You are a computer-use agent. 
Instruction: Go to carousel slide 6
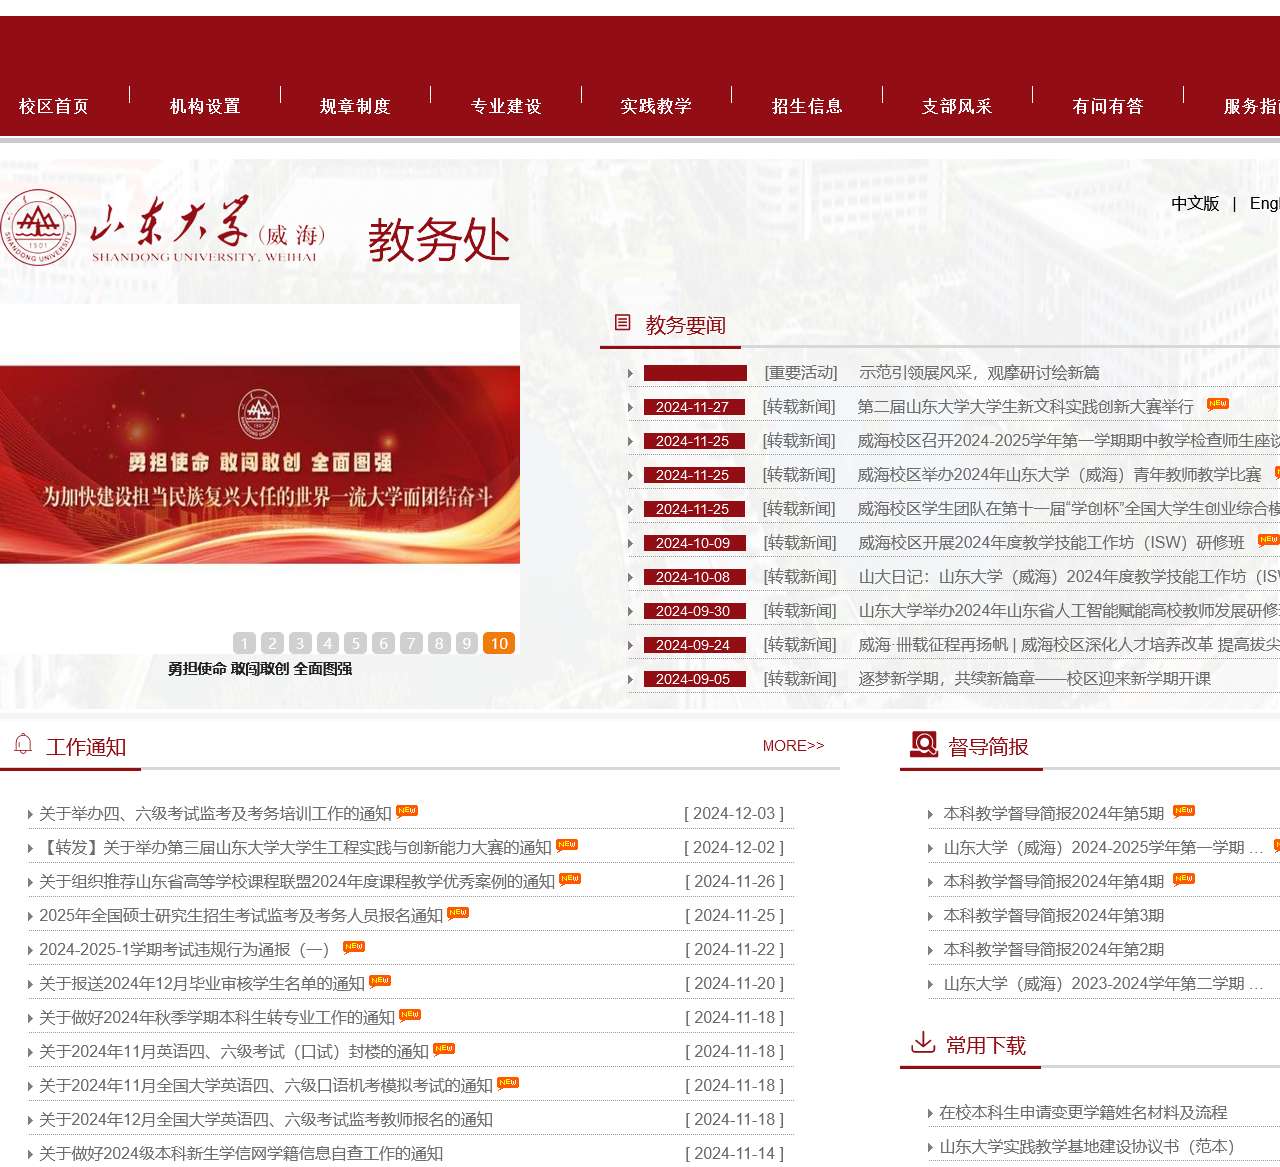383,643
